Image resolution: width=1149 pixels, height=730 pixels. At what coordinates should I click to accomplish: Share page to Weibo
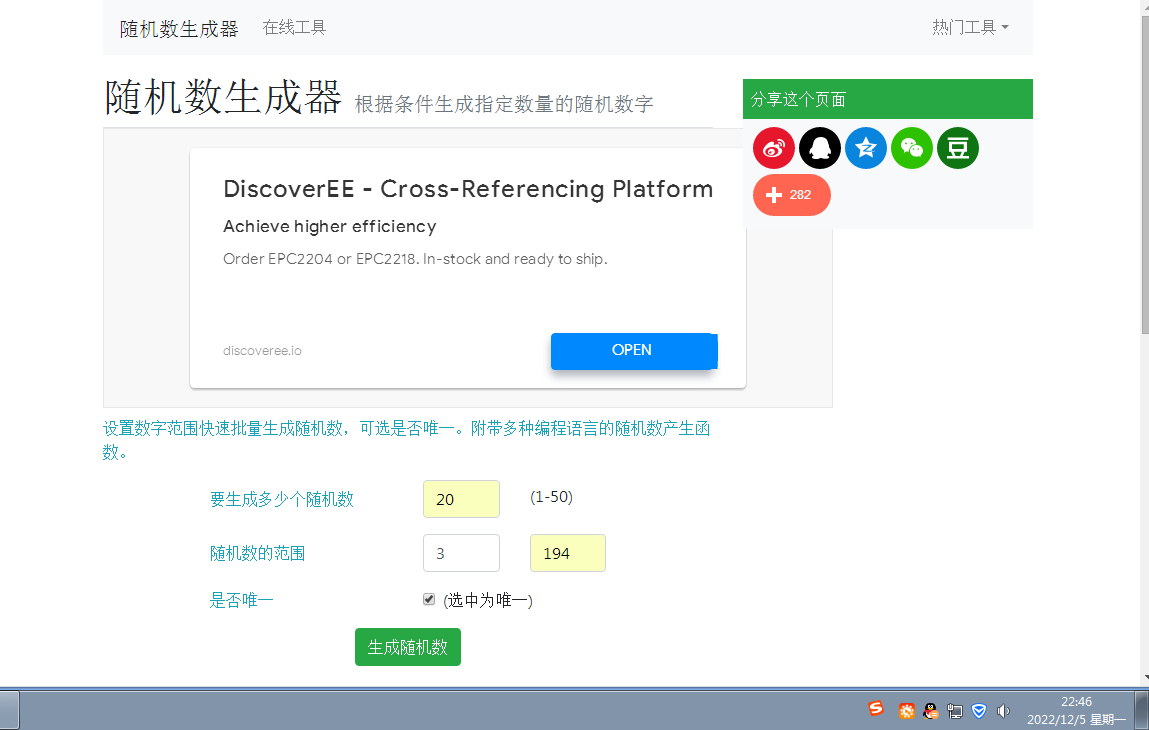[774, 148]
